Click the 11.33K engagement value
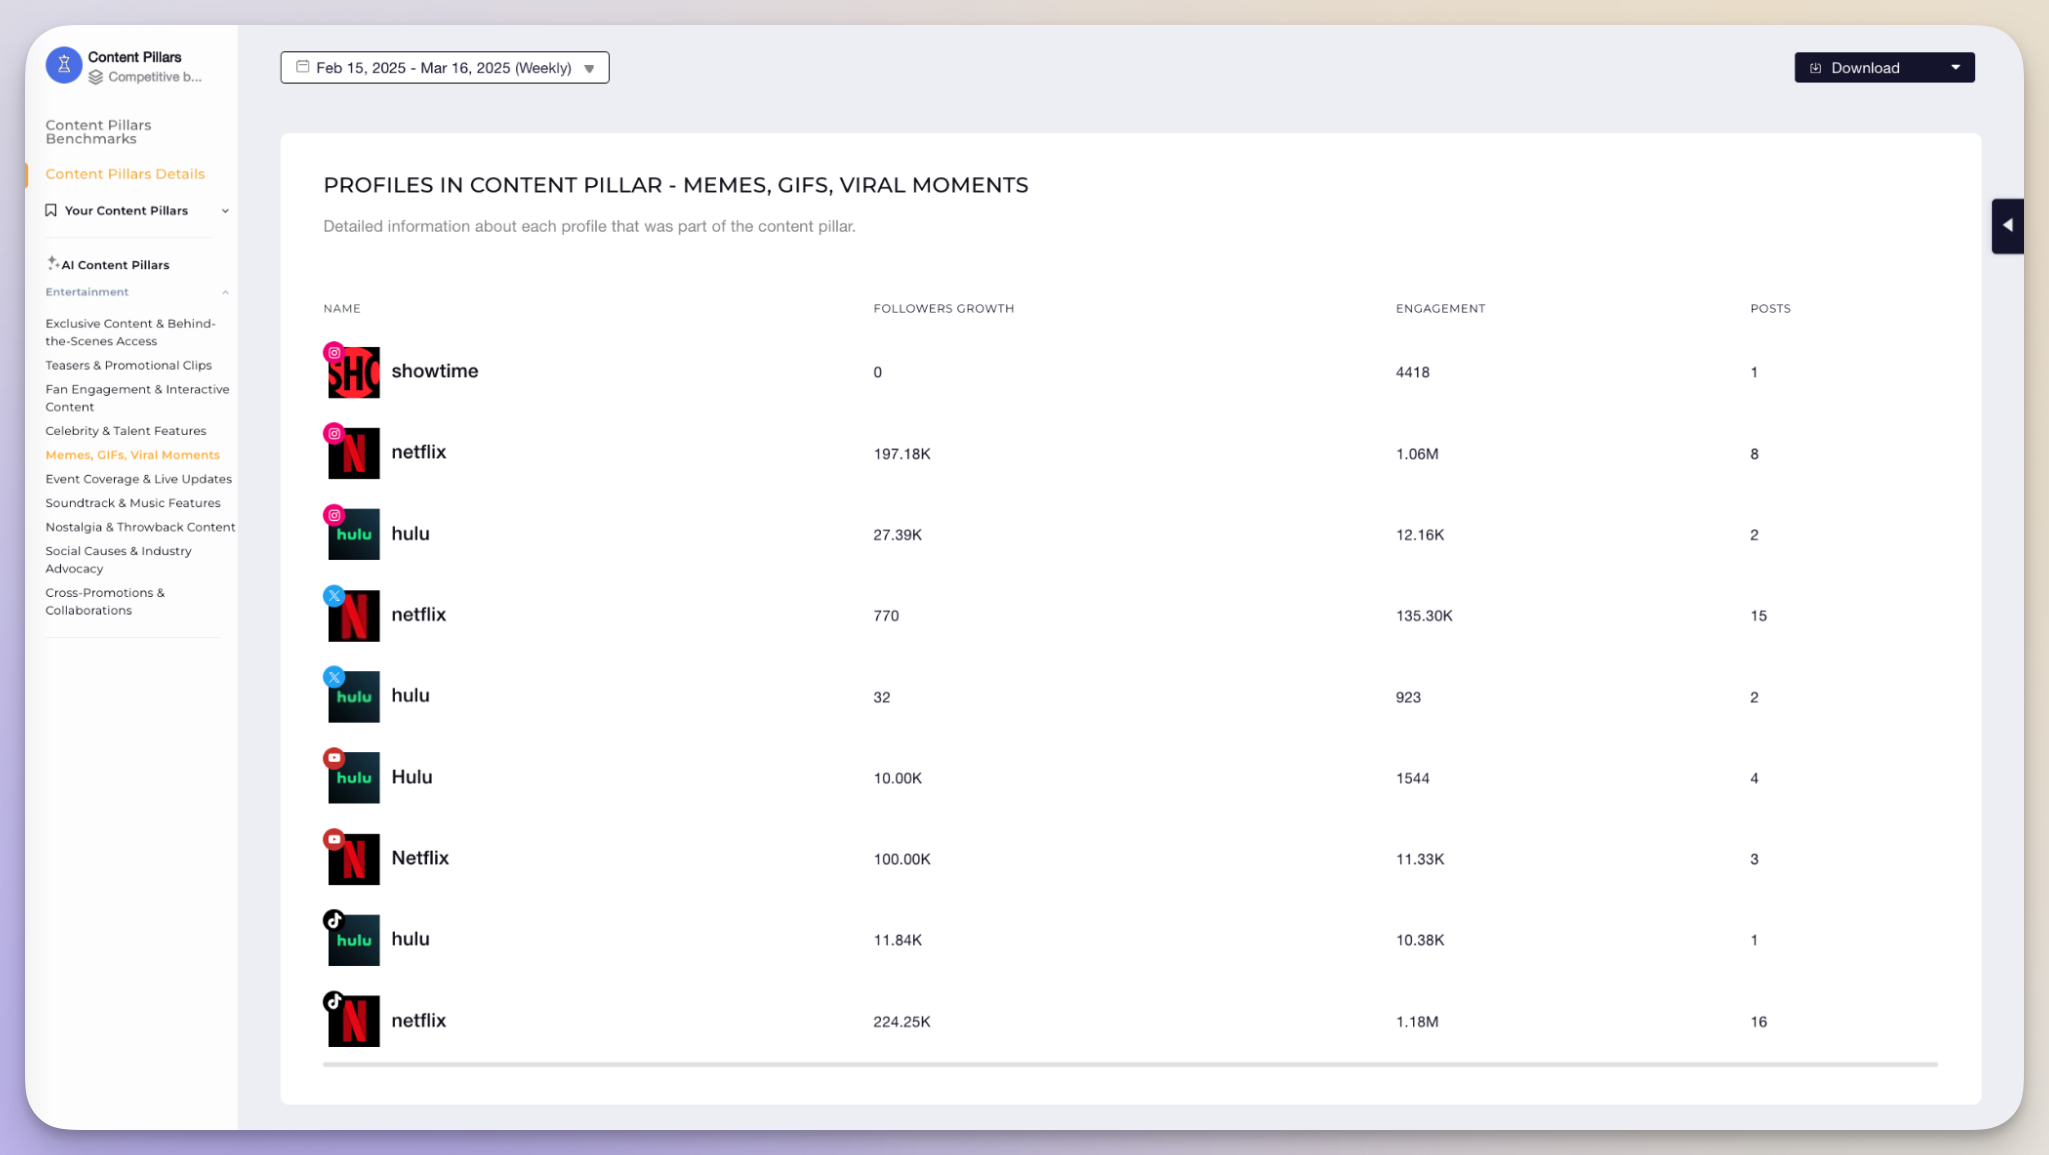Viewport: 2049px width, 1155px height. tap(1420, 859)
